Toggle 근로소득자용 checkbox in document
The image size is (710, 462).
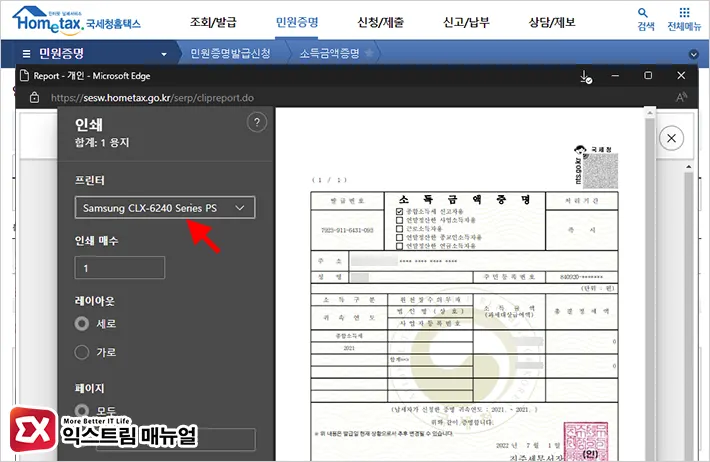coord(399,229)
